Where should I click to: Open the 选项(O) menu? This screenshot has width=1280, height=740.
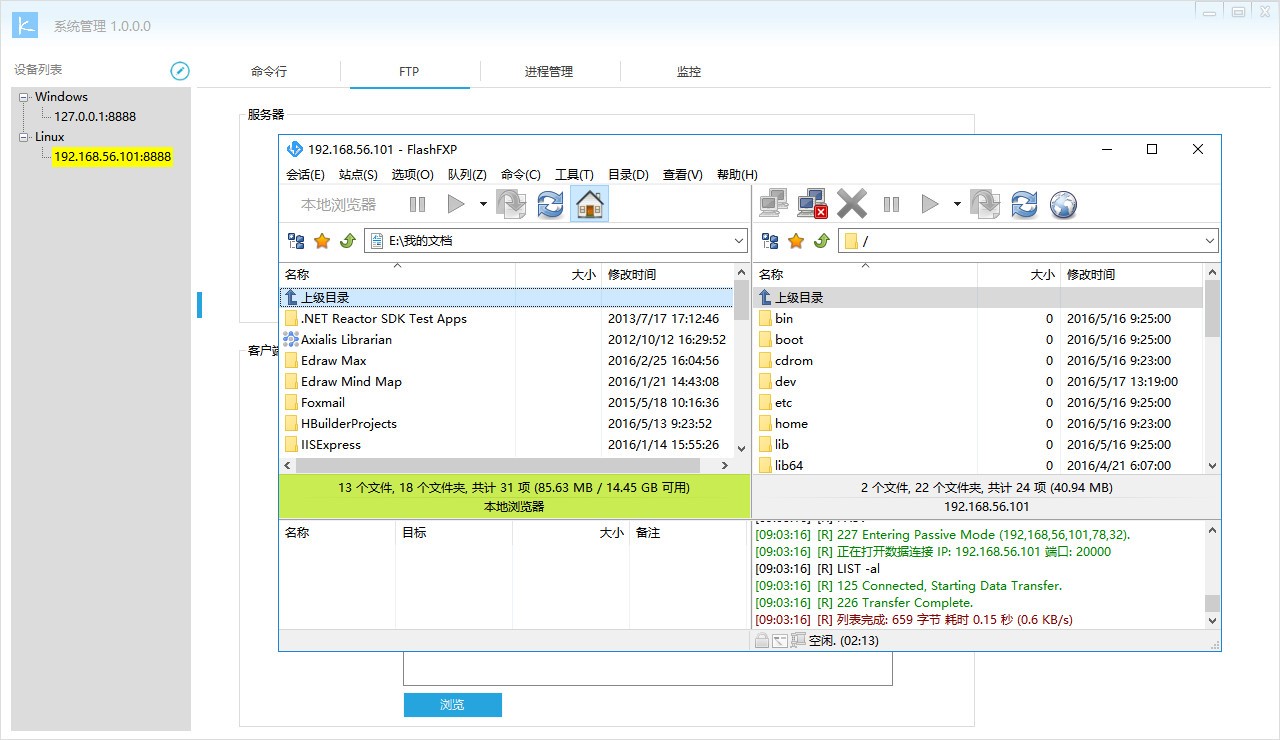[x=412, y=175]
